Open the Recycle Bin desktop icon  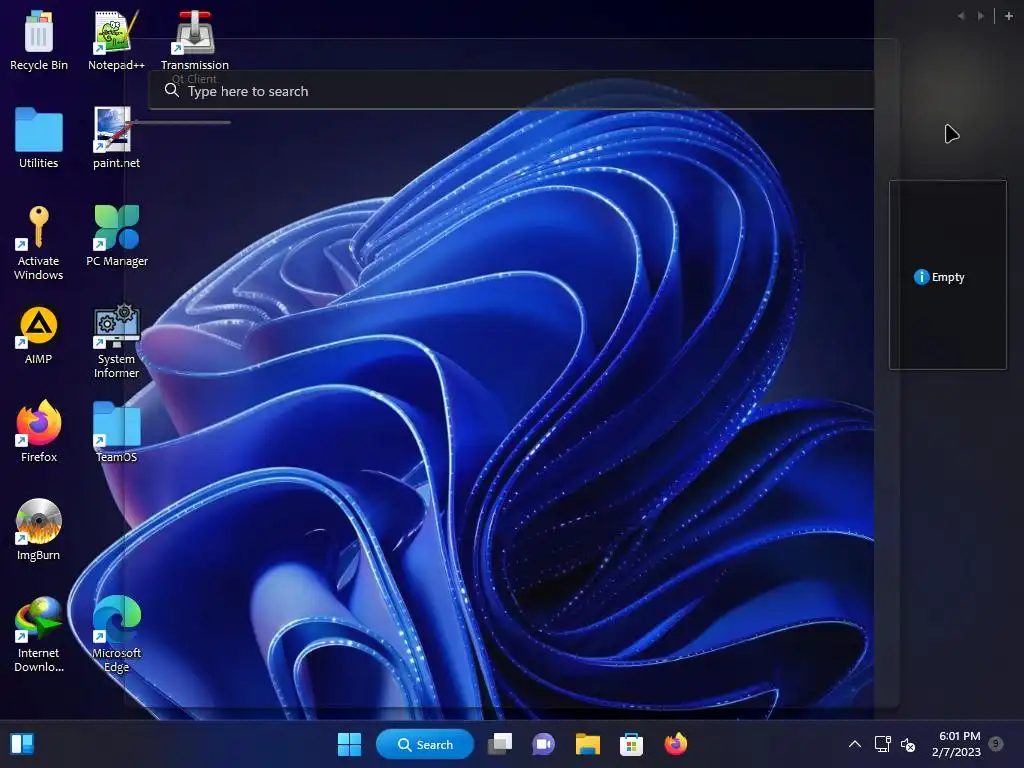(x=39, y=40)
